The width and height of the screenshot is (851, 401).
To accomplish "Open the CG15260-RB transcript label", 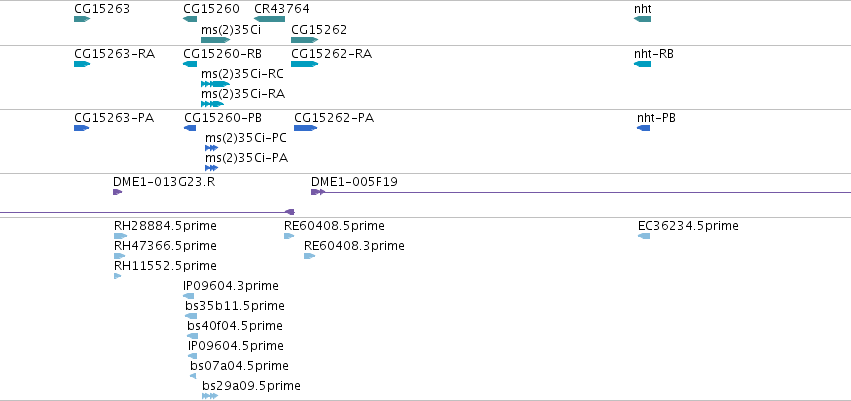I will click(223, 54).
